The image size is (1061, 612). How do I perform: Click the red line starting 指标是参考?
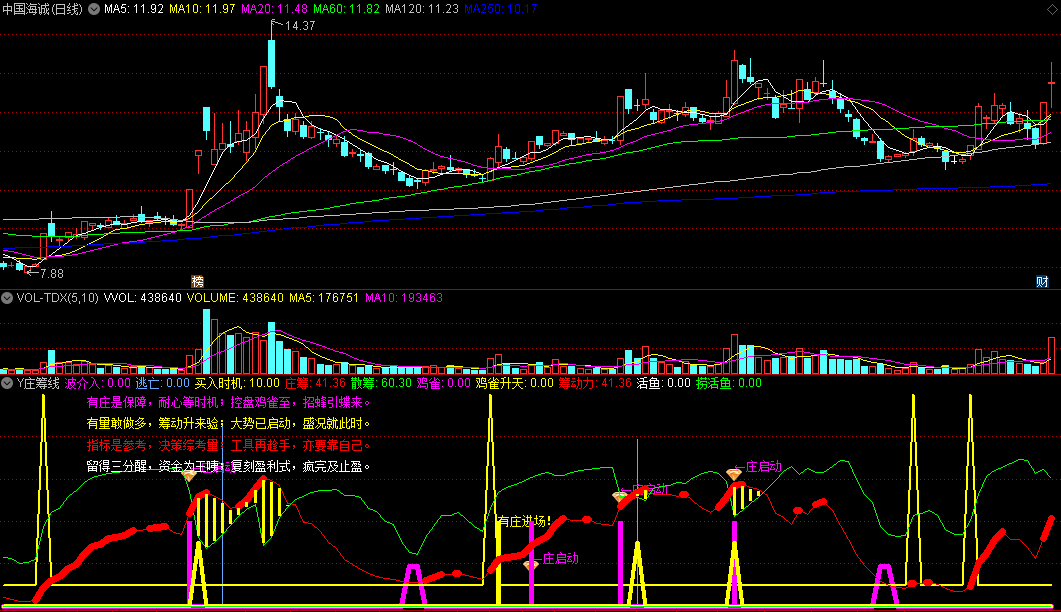(229, 445)
